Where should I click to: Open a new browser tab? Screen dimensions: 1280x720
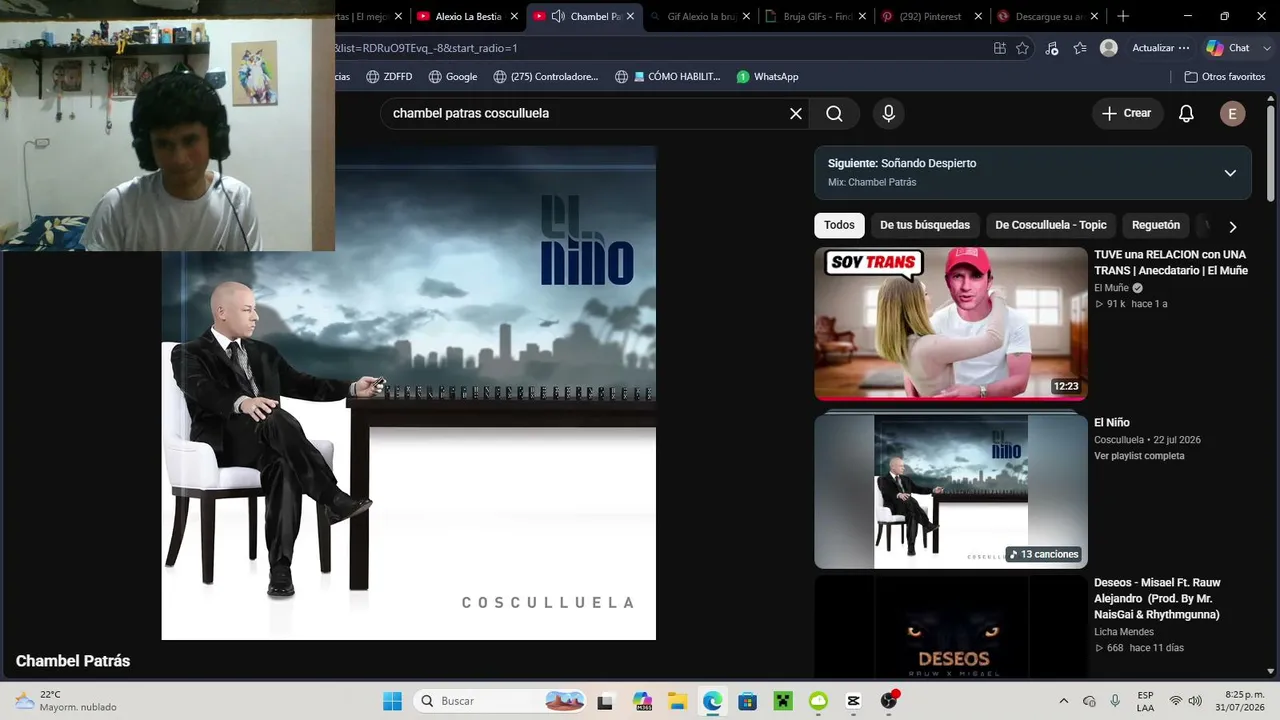[x=1123, y=16]
